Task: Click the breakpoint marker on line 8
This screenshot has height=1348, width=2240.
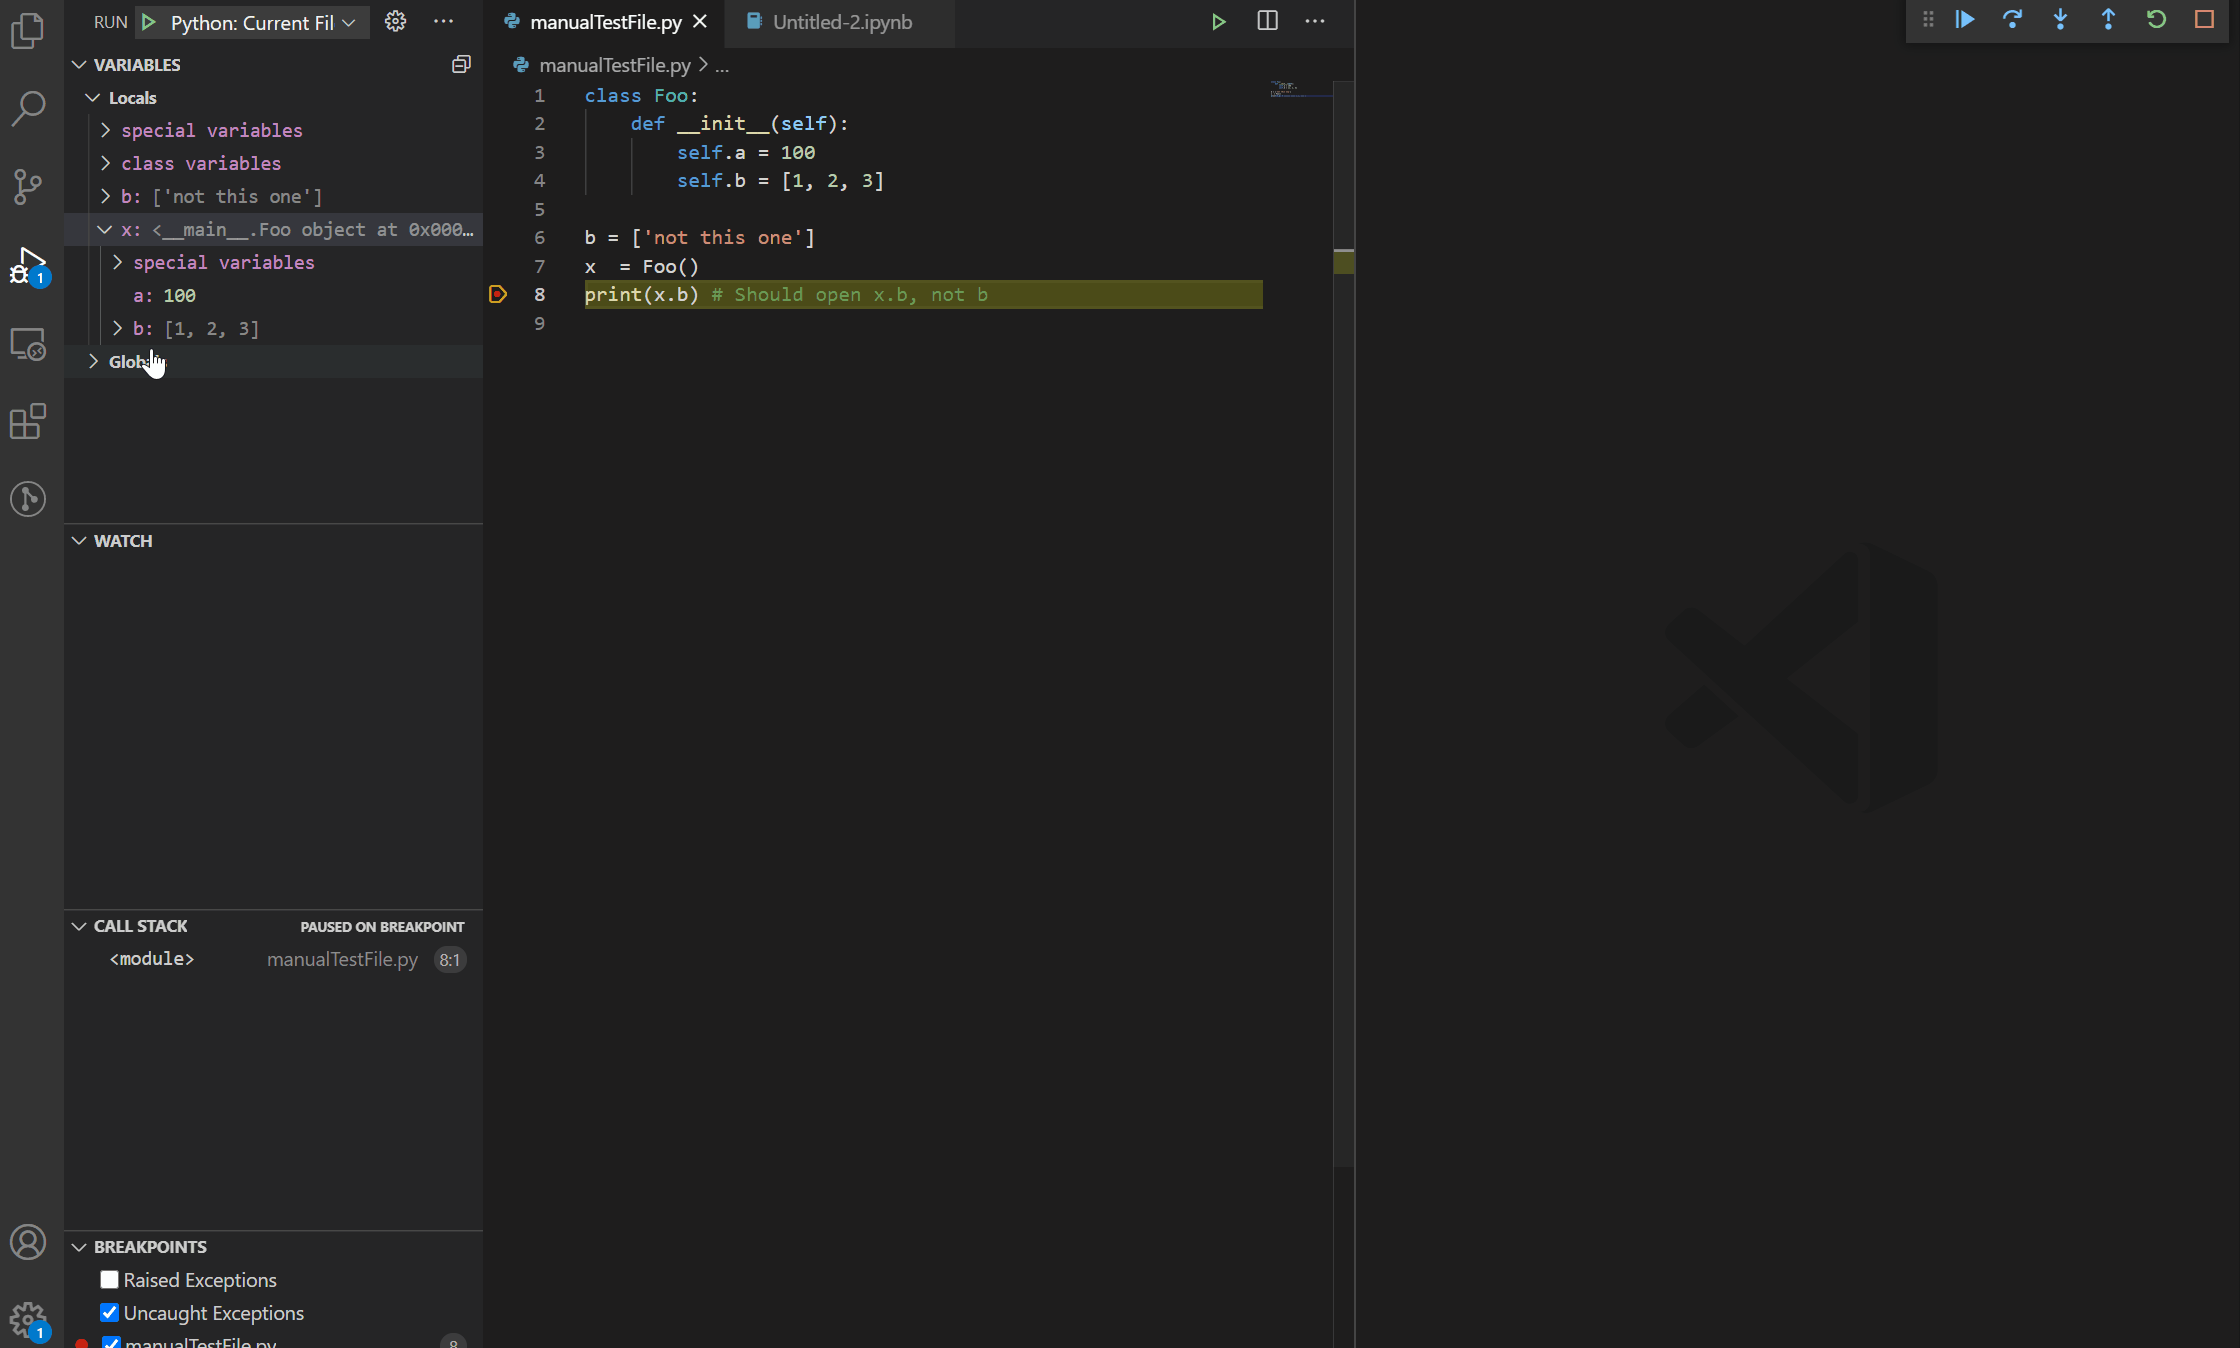Action: click(x=498, y=294)
